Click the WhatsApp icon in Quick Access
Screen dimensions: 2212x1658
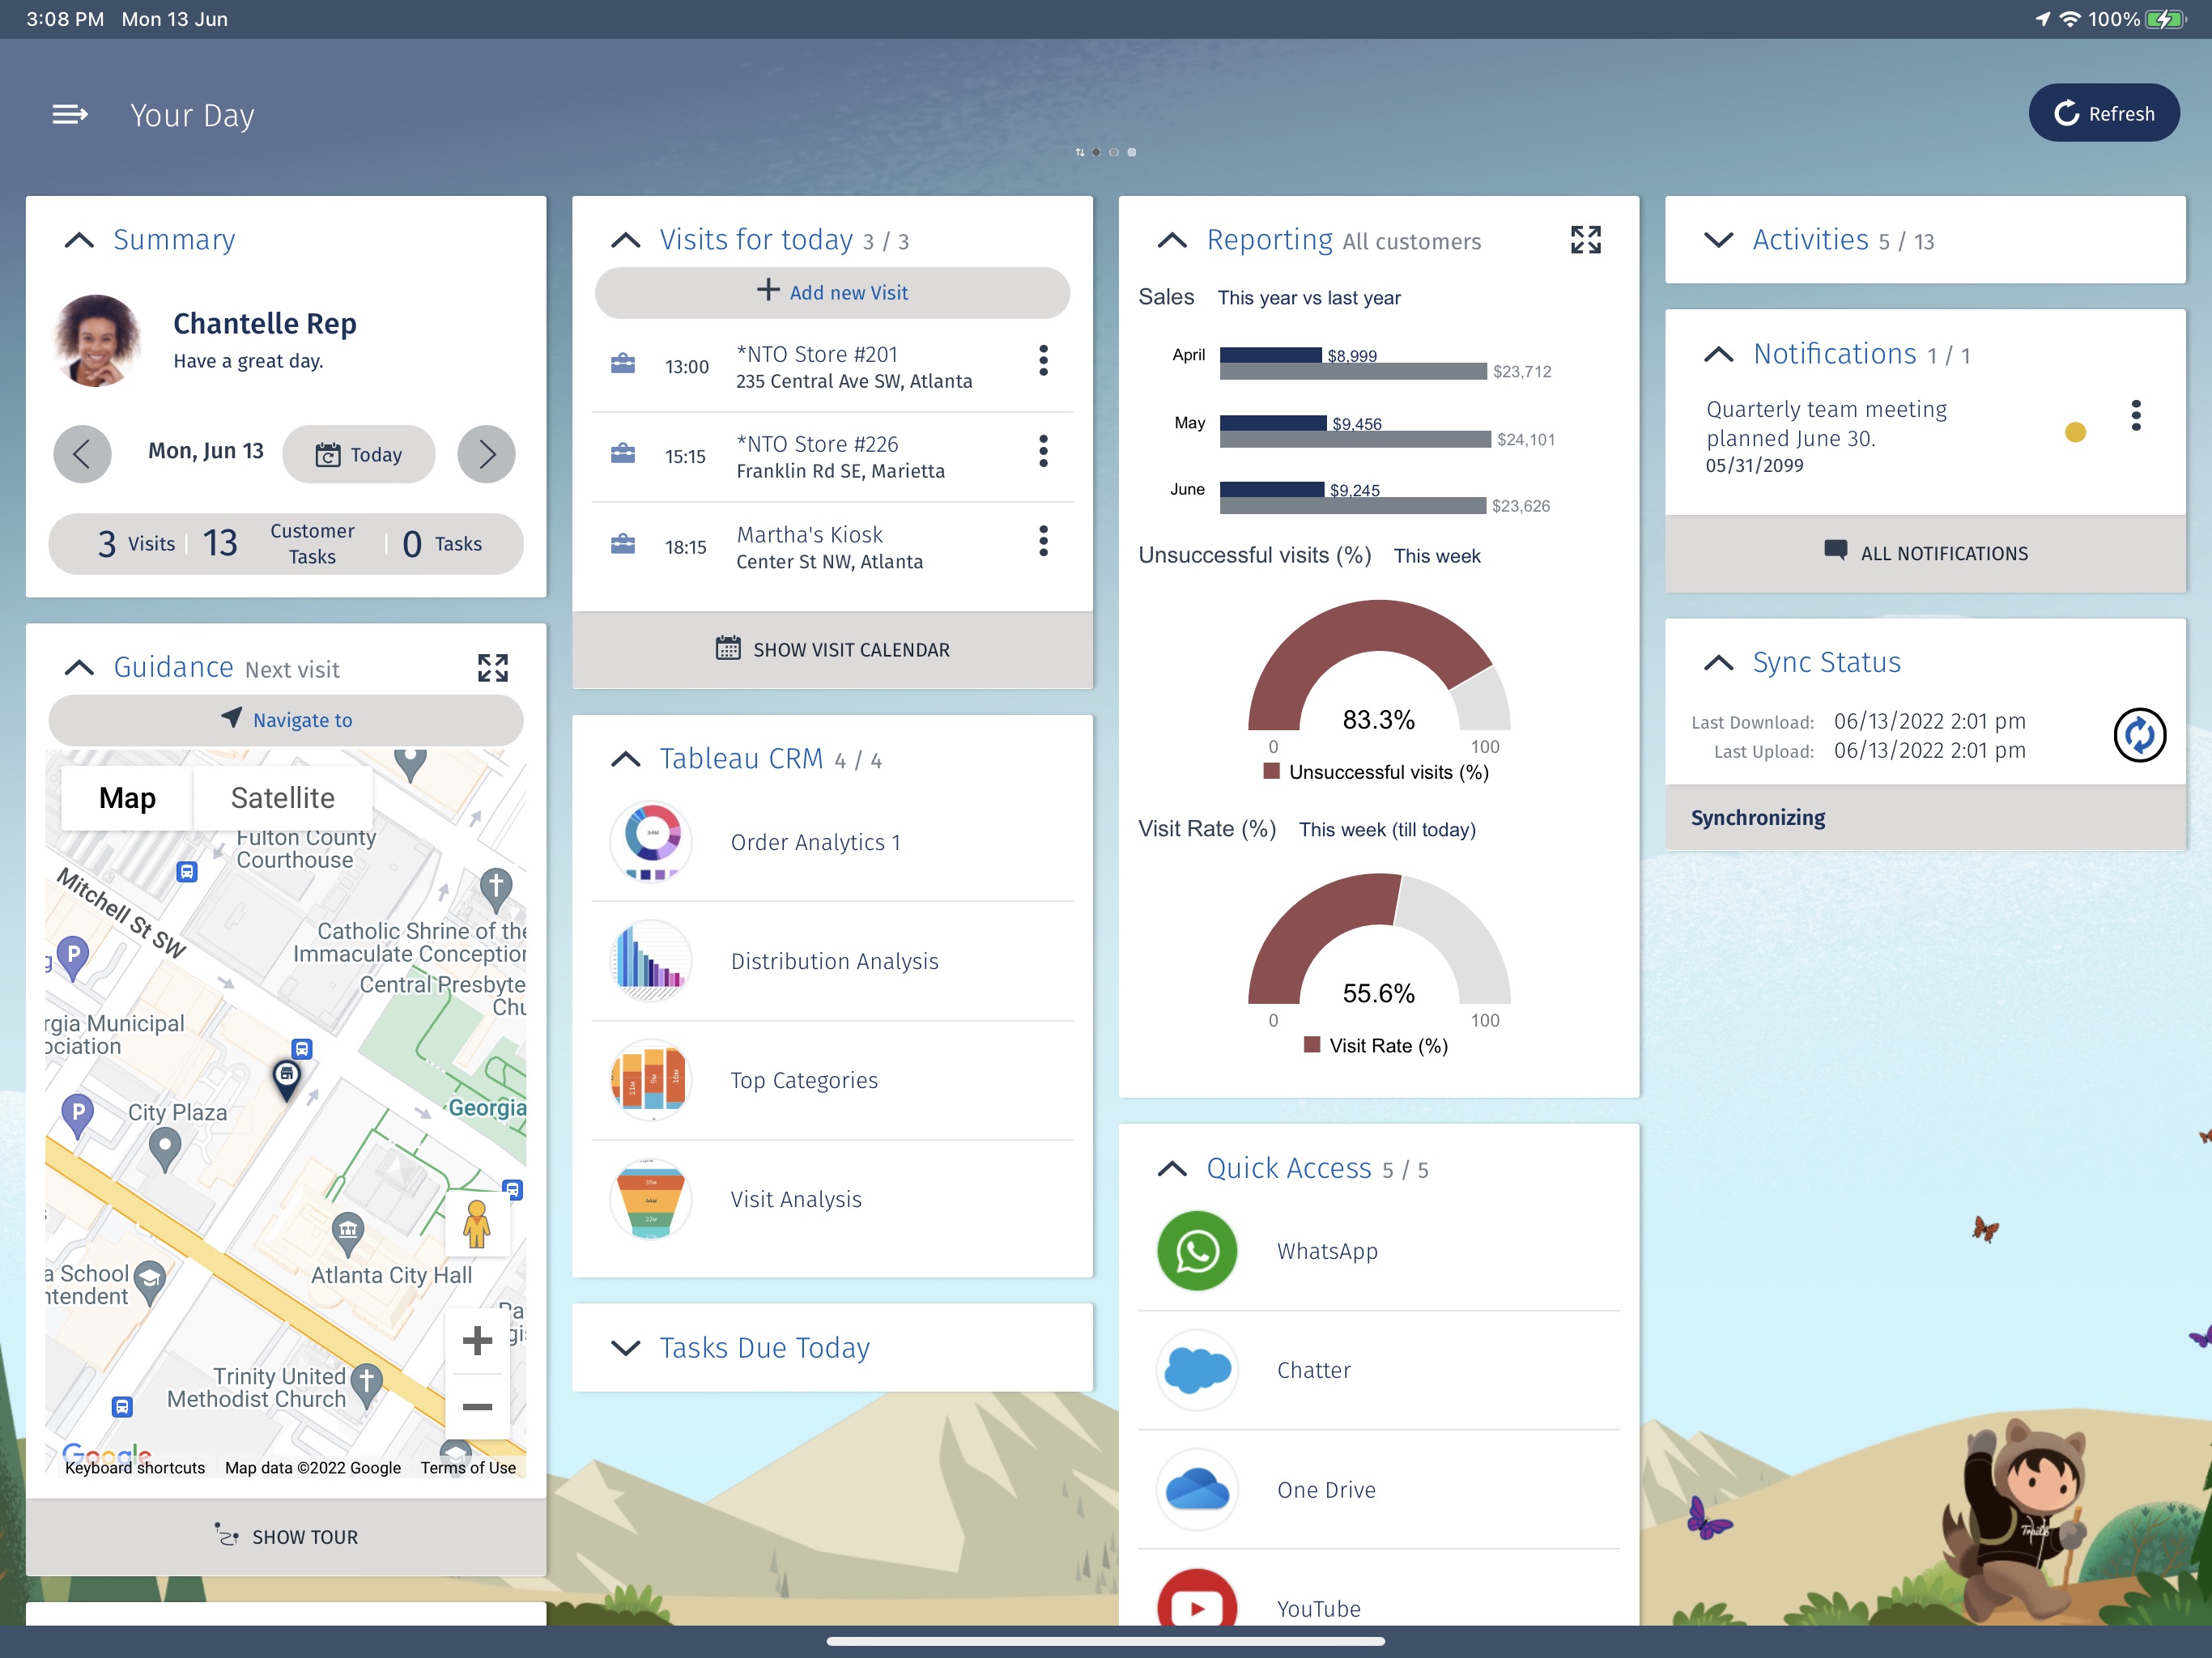tap(1198, 1251)
